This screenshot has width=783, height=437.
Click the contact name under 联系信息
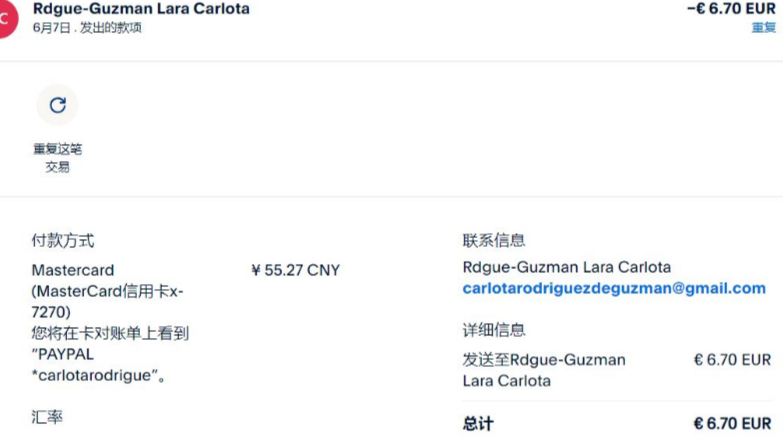[x=566, y=267]
